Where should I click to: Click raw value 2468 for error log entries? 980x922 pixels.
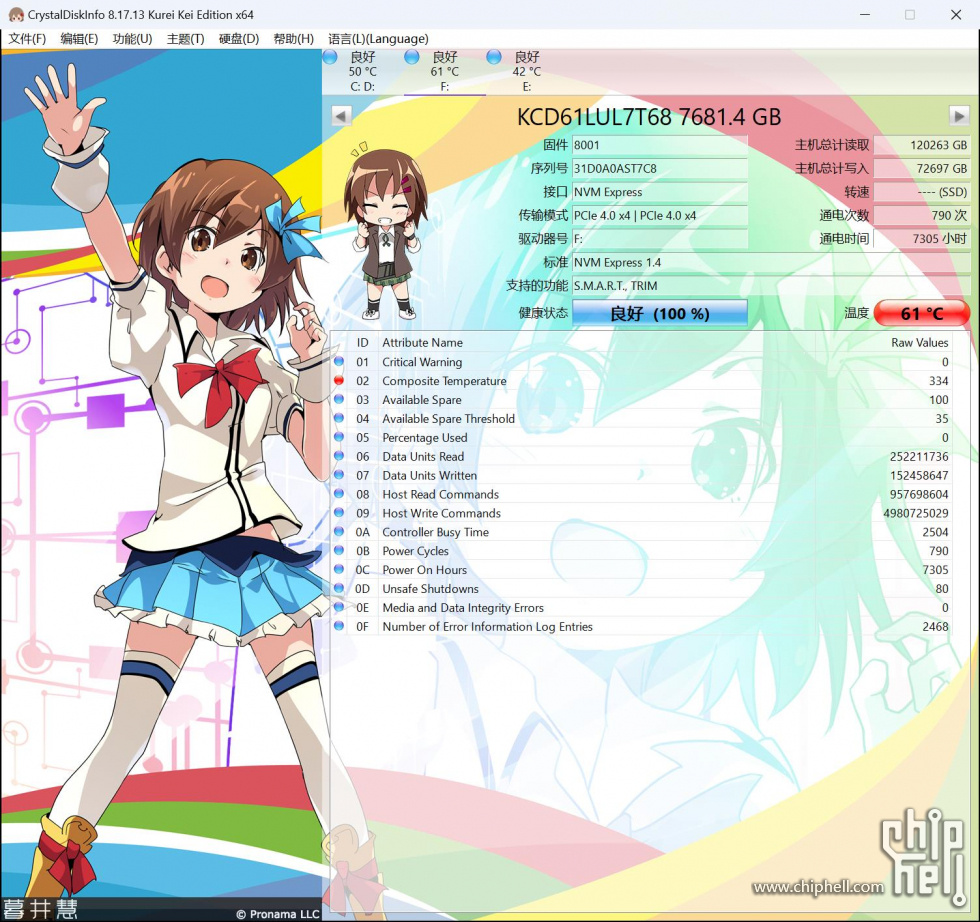coord(935,626)
